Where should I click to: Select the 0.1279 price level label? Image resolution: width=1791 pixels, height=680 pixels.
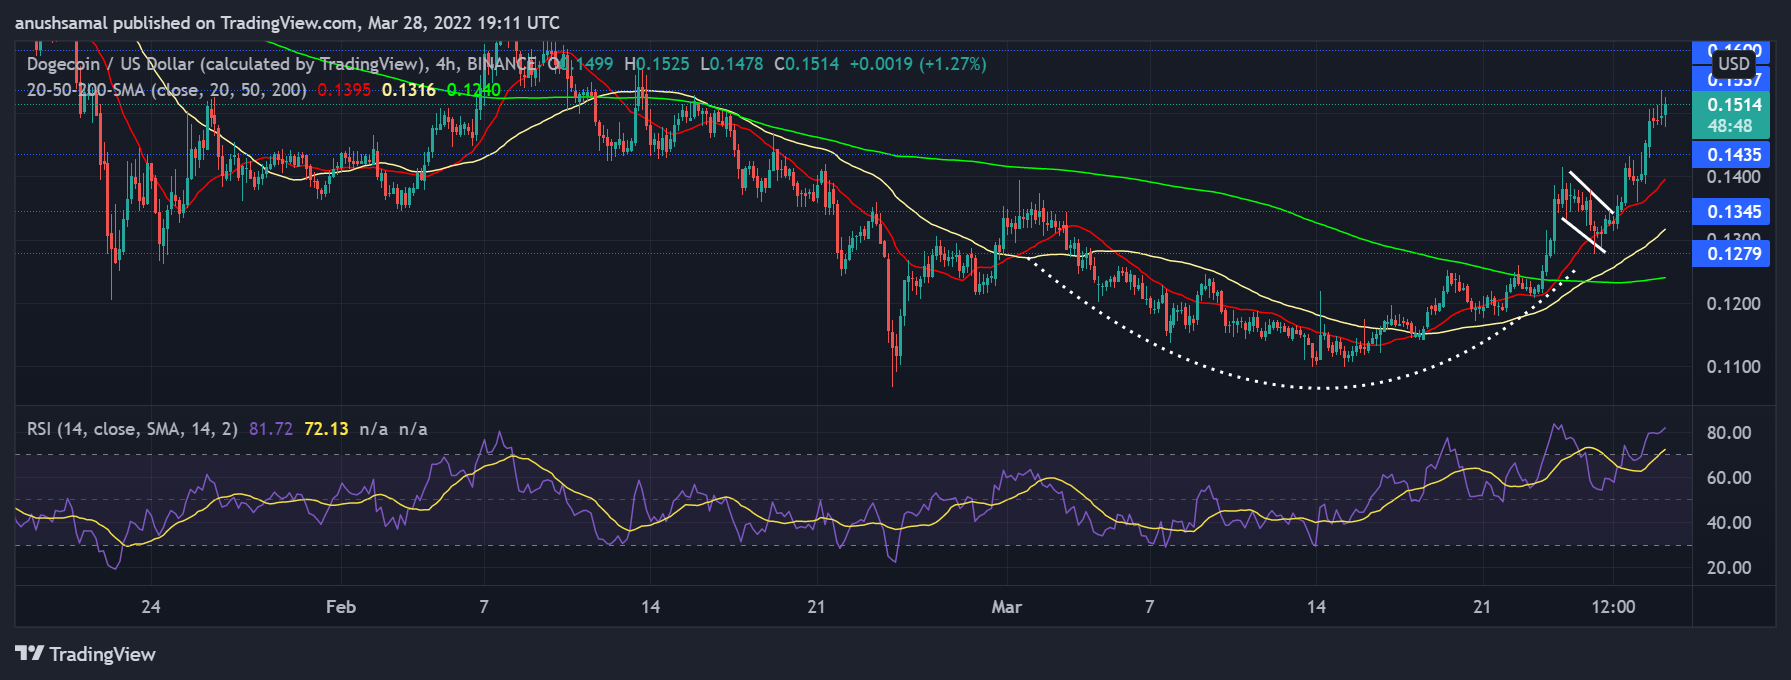click(x=1733, y=254)
